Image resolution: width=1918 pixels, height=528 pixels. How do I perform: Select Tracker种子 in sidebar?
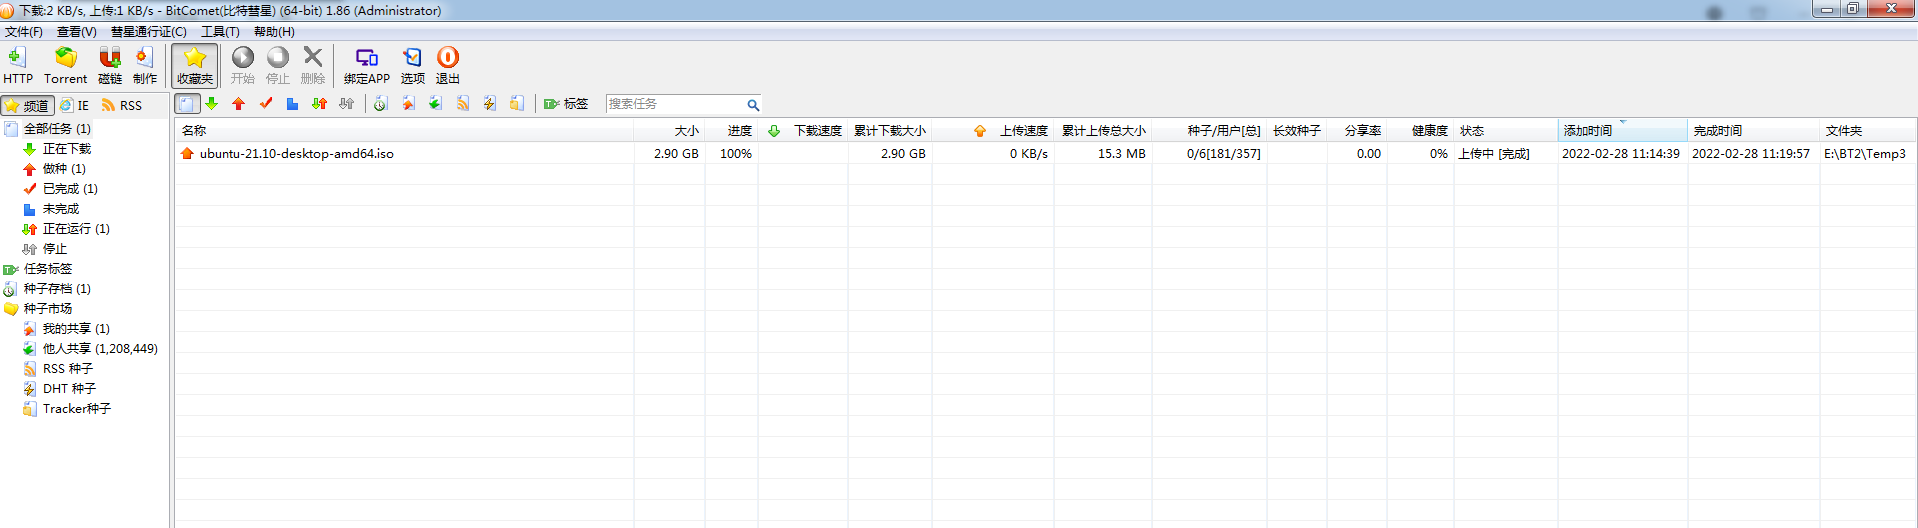[76, 409]
